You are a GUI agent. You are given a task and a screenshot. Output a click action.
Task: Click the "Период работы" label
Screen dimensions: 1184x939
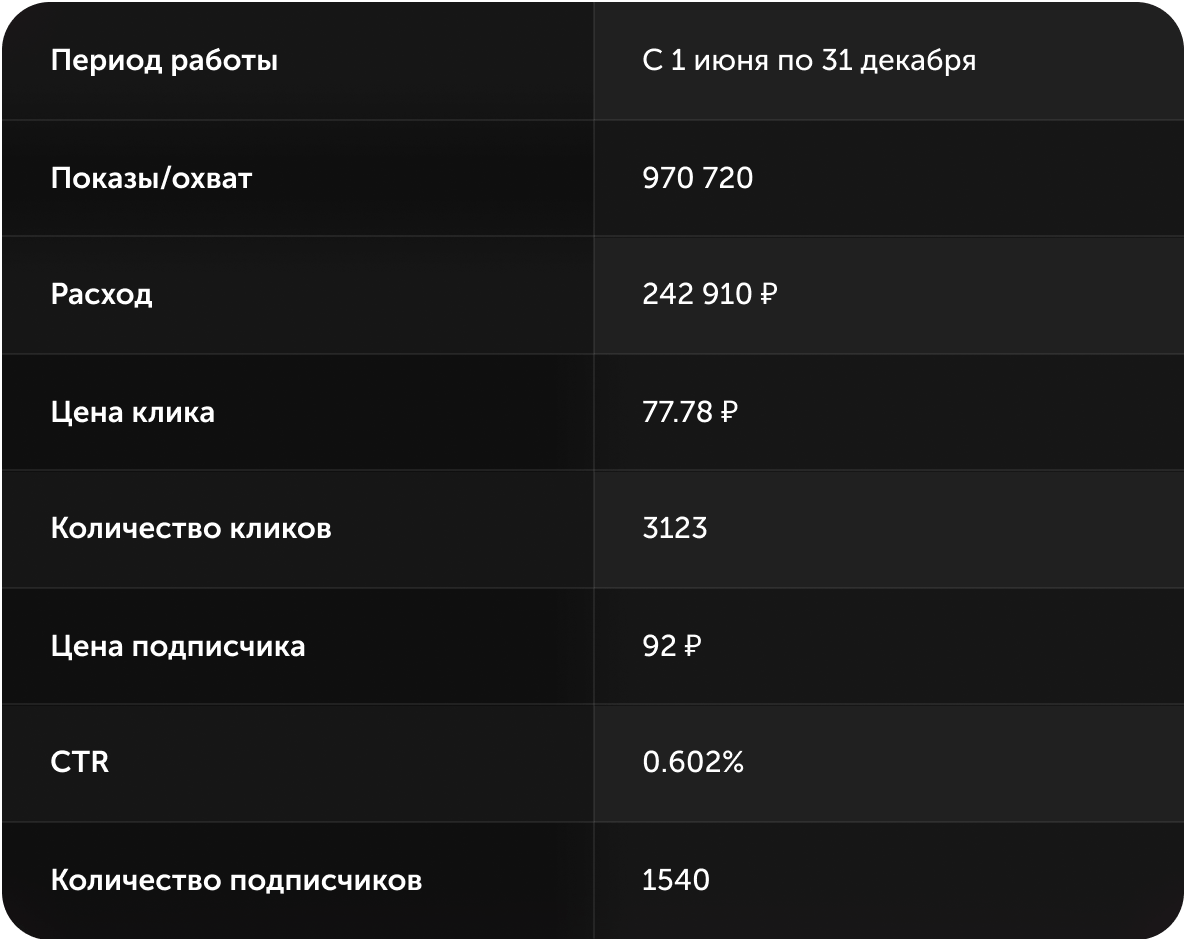(164, 61)
